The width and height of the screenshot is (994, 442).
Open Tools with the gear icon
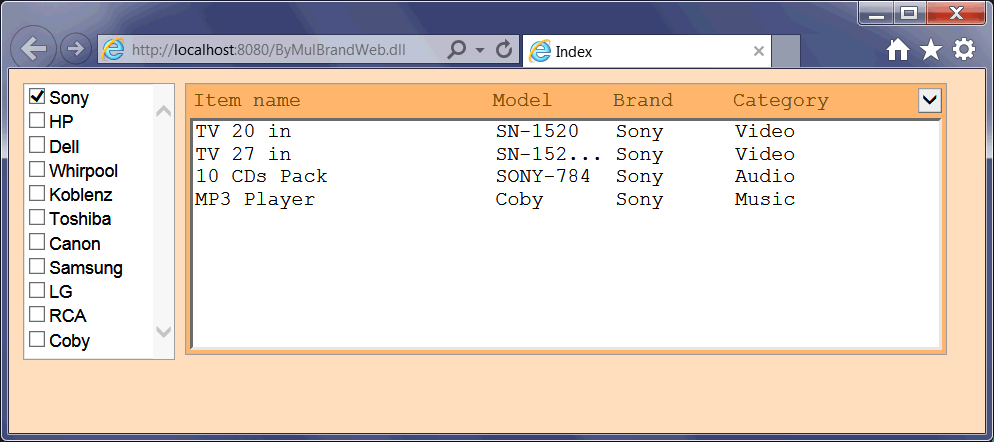[x=964, y=49]
